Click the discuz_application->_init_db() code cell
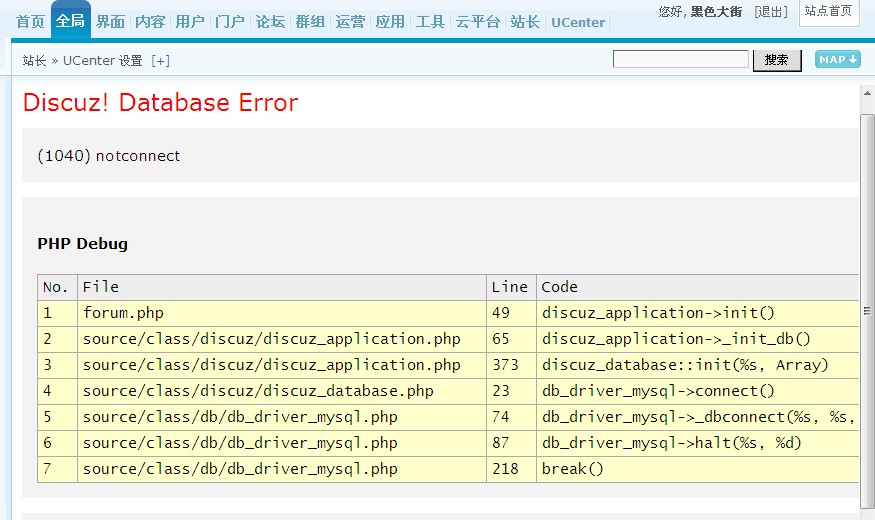This screenshot has height=520, width=875. [698, 339]
